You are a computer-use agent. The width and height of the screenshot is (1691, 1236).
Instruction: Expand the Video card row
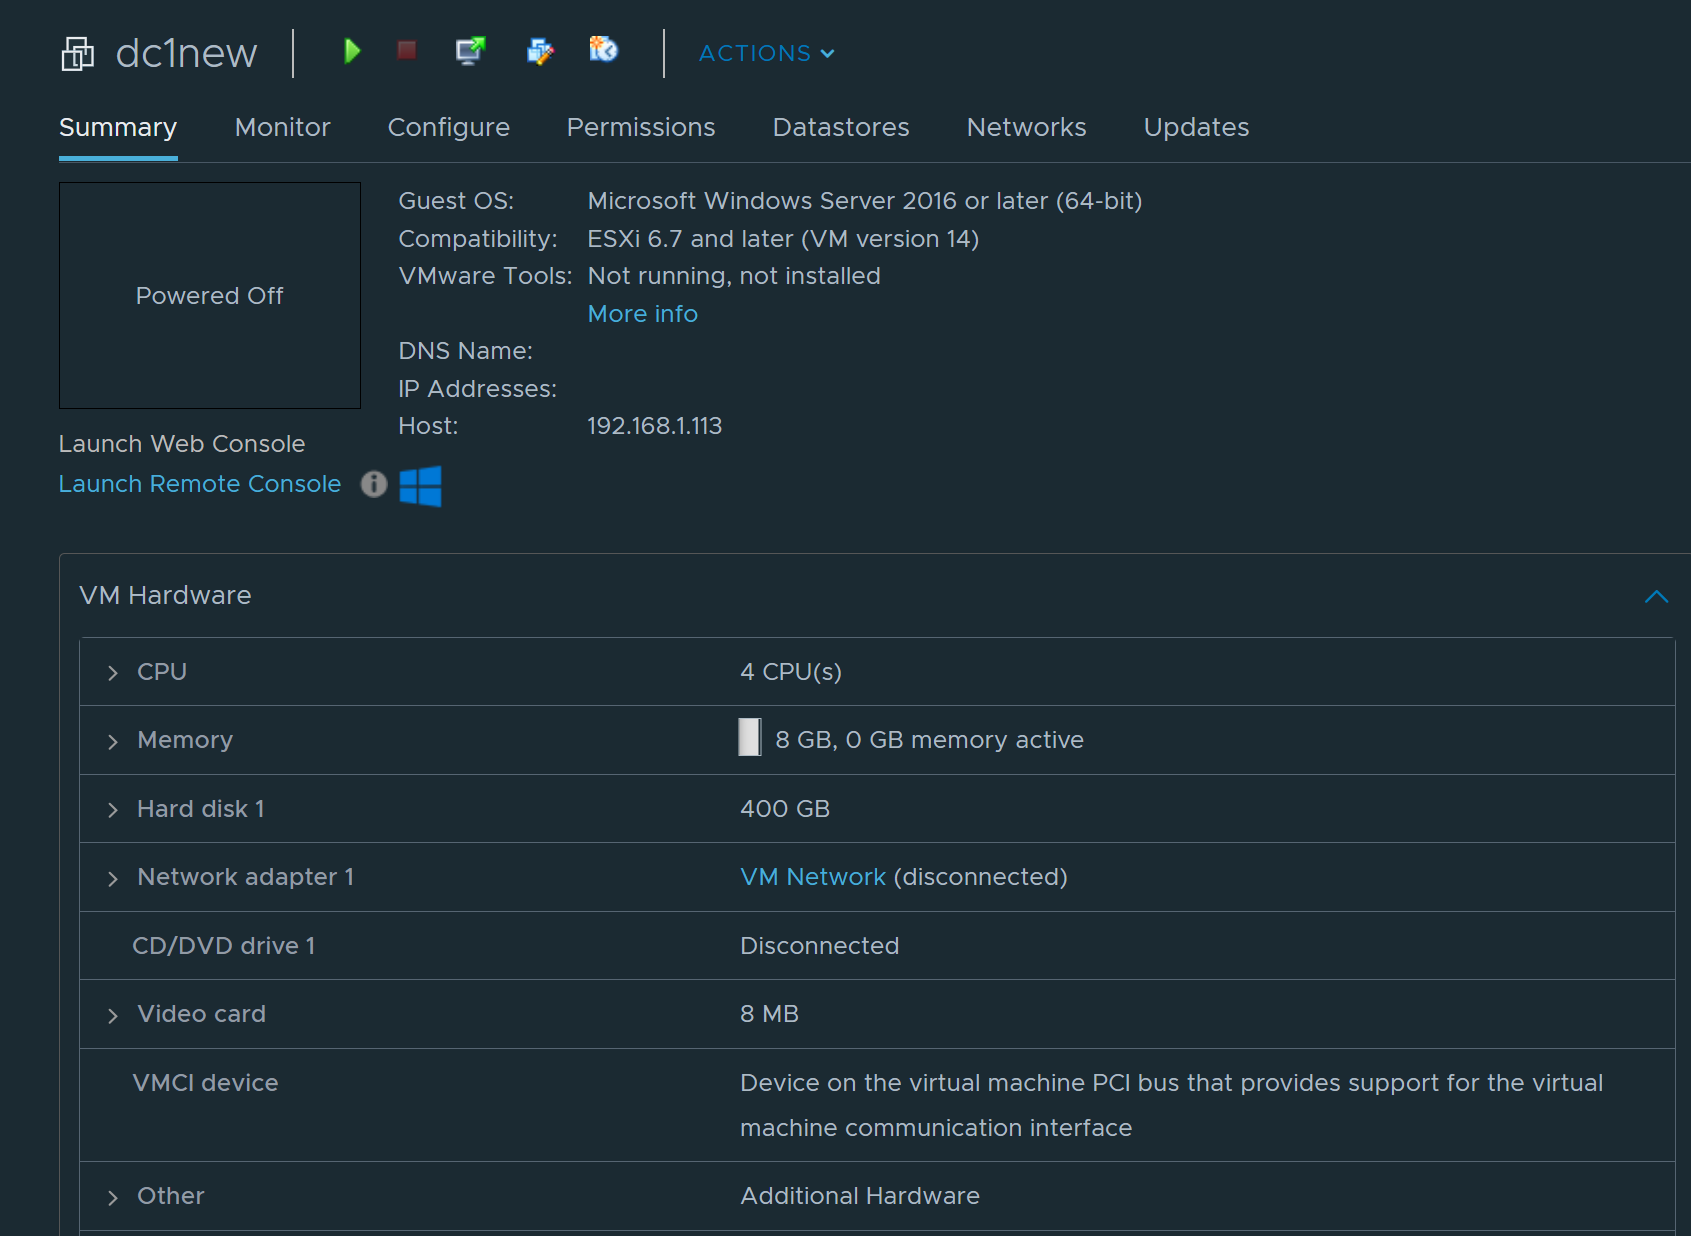[x=113, y=1015]
